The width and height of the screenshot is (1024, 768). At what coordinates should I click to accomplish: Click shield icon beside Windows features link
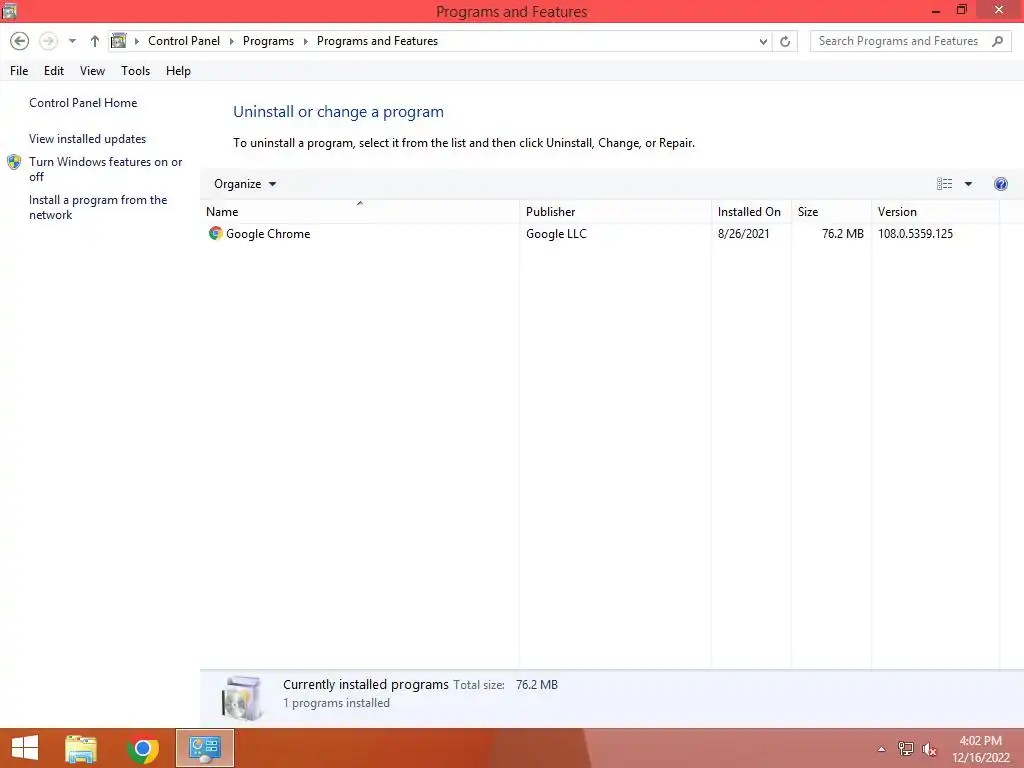pos(14,162)
